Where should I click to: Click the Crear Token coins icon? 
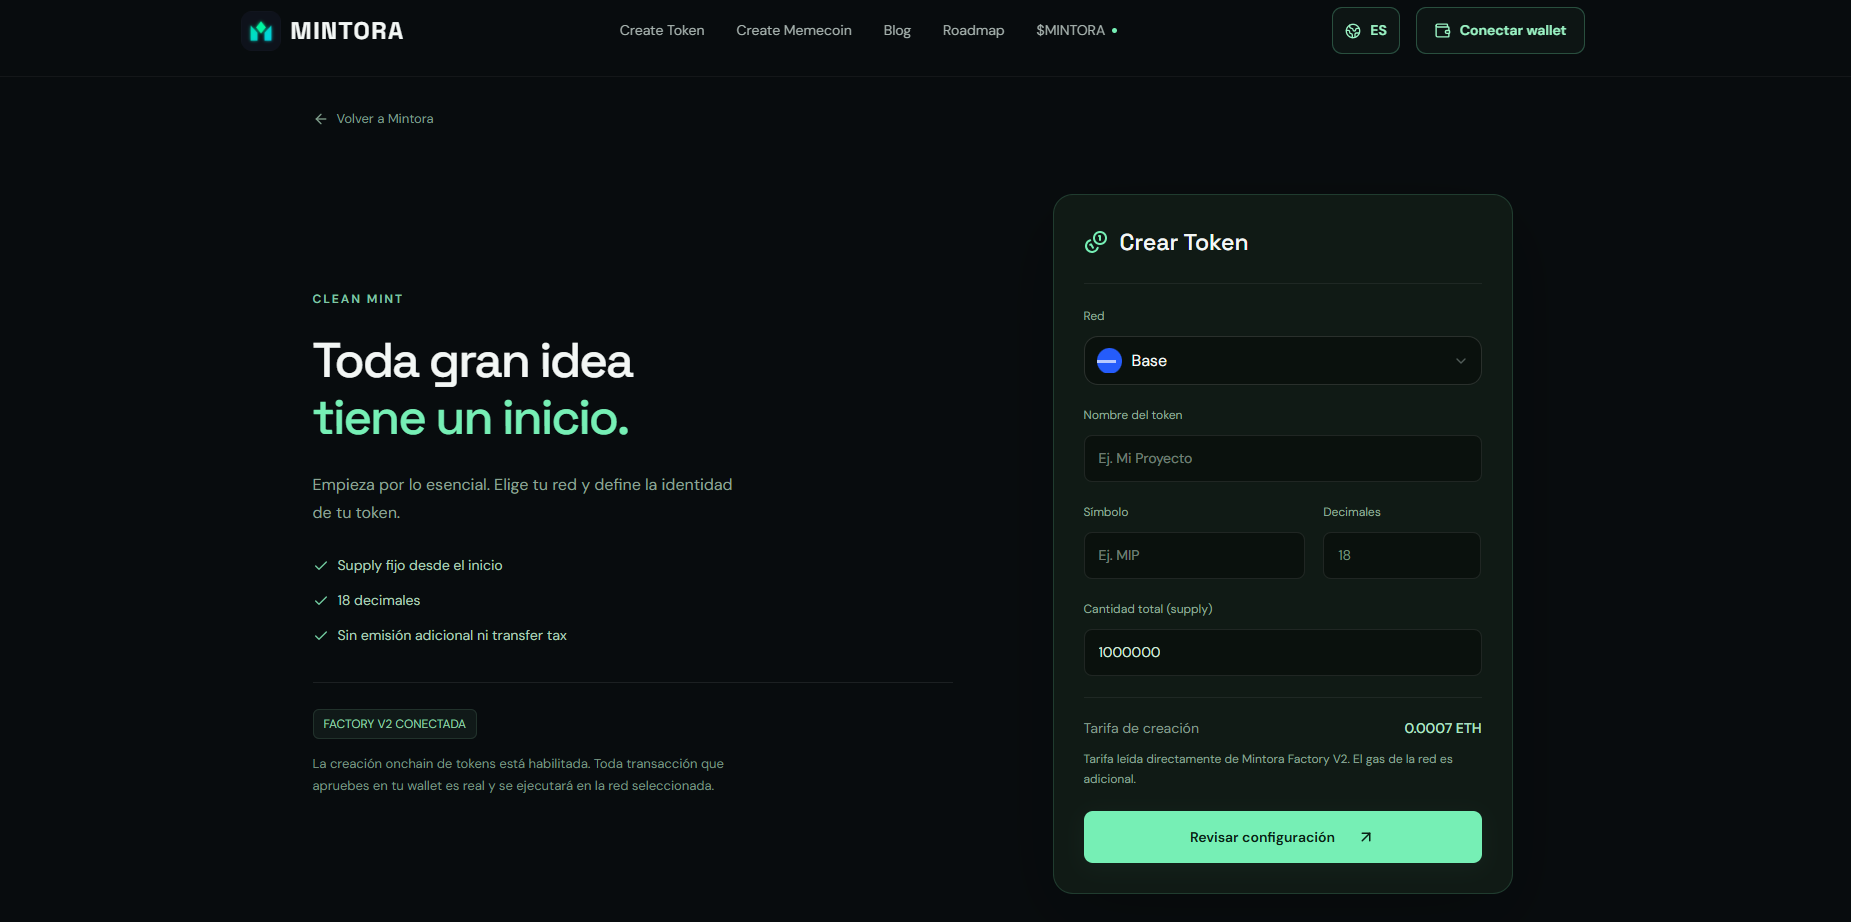tap(1096, 242)
